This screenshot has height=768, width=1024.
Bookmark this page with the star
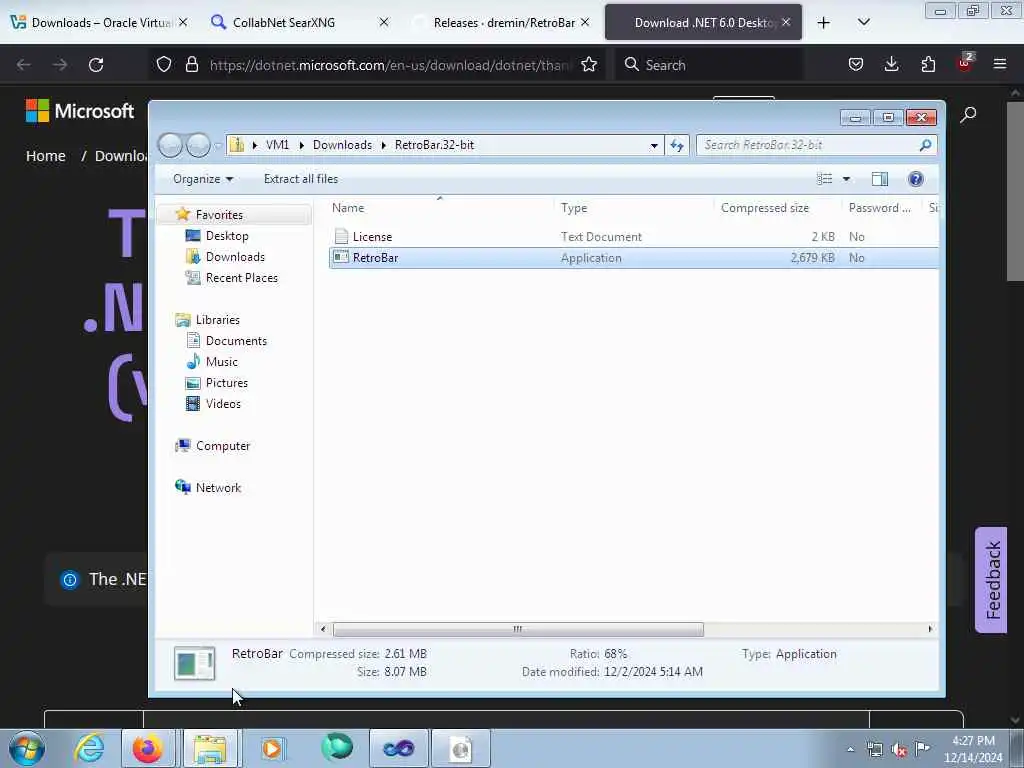pyautogui.click(x=589, y=65)
